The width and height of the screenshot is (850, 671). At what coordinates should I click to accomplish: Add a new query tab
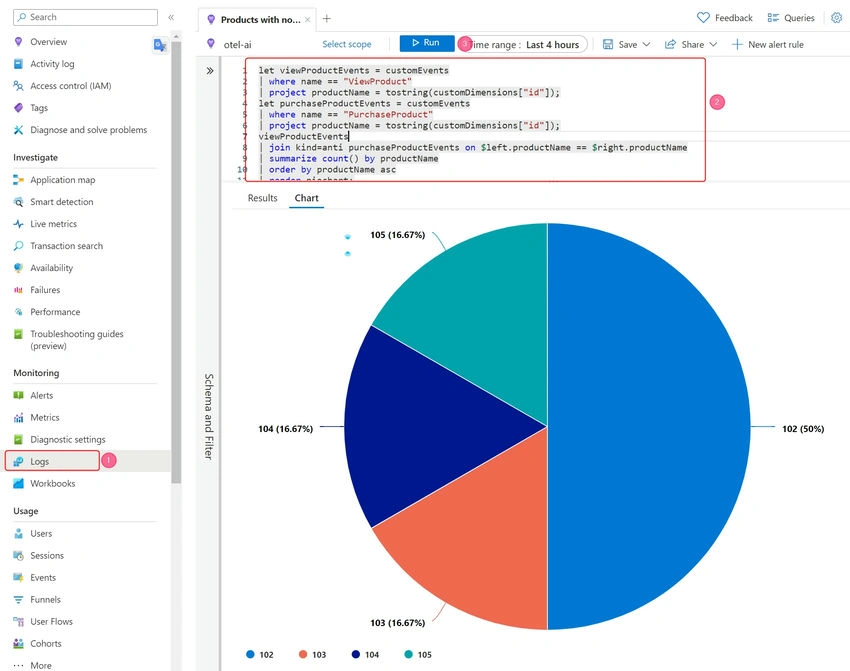click(326, 19)
